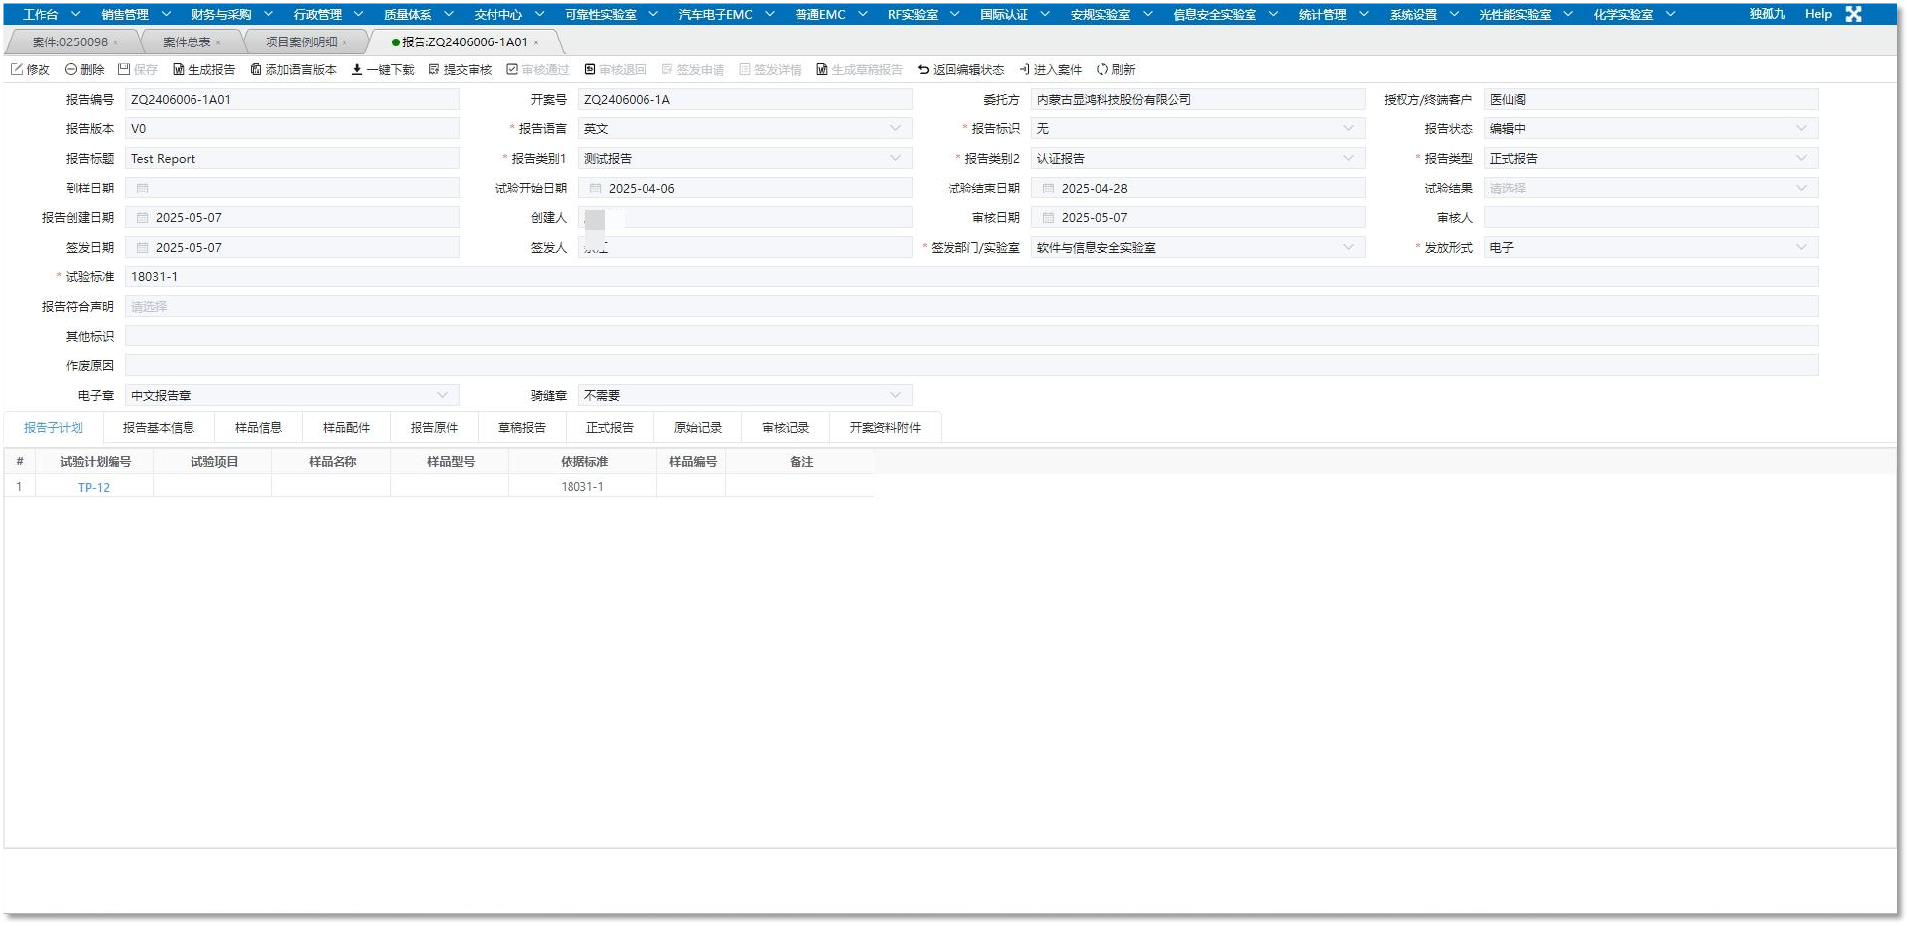Refresh the page with 刷新 icon
The height and width of the screenshot is (926, 1909).
(x=1102, y=69)
